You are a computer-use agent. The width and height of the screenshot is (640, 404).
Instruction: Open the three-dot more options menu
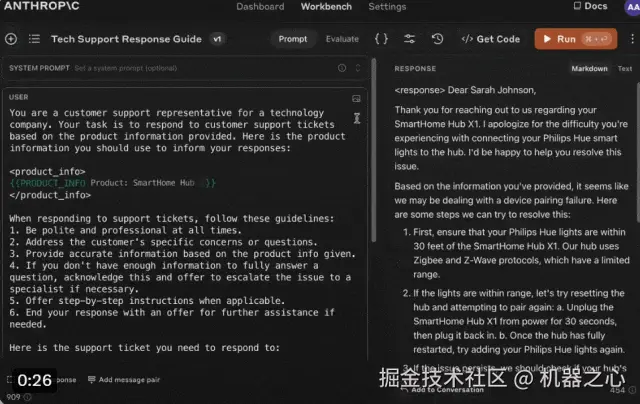(632, 39)
